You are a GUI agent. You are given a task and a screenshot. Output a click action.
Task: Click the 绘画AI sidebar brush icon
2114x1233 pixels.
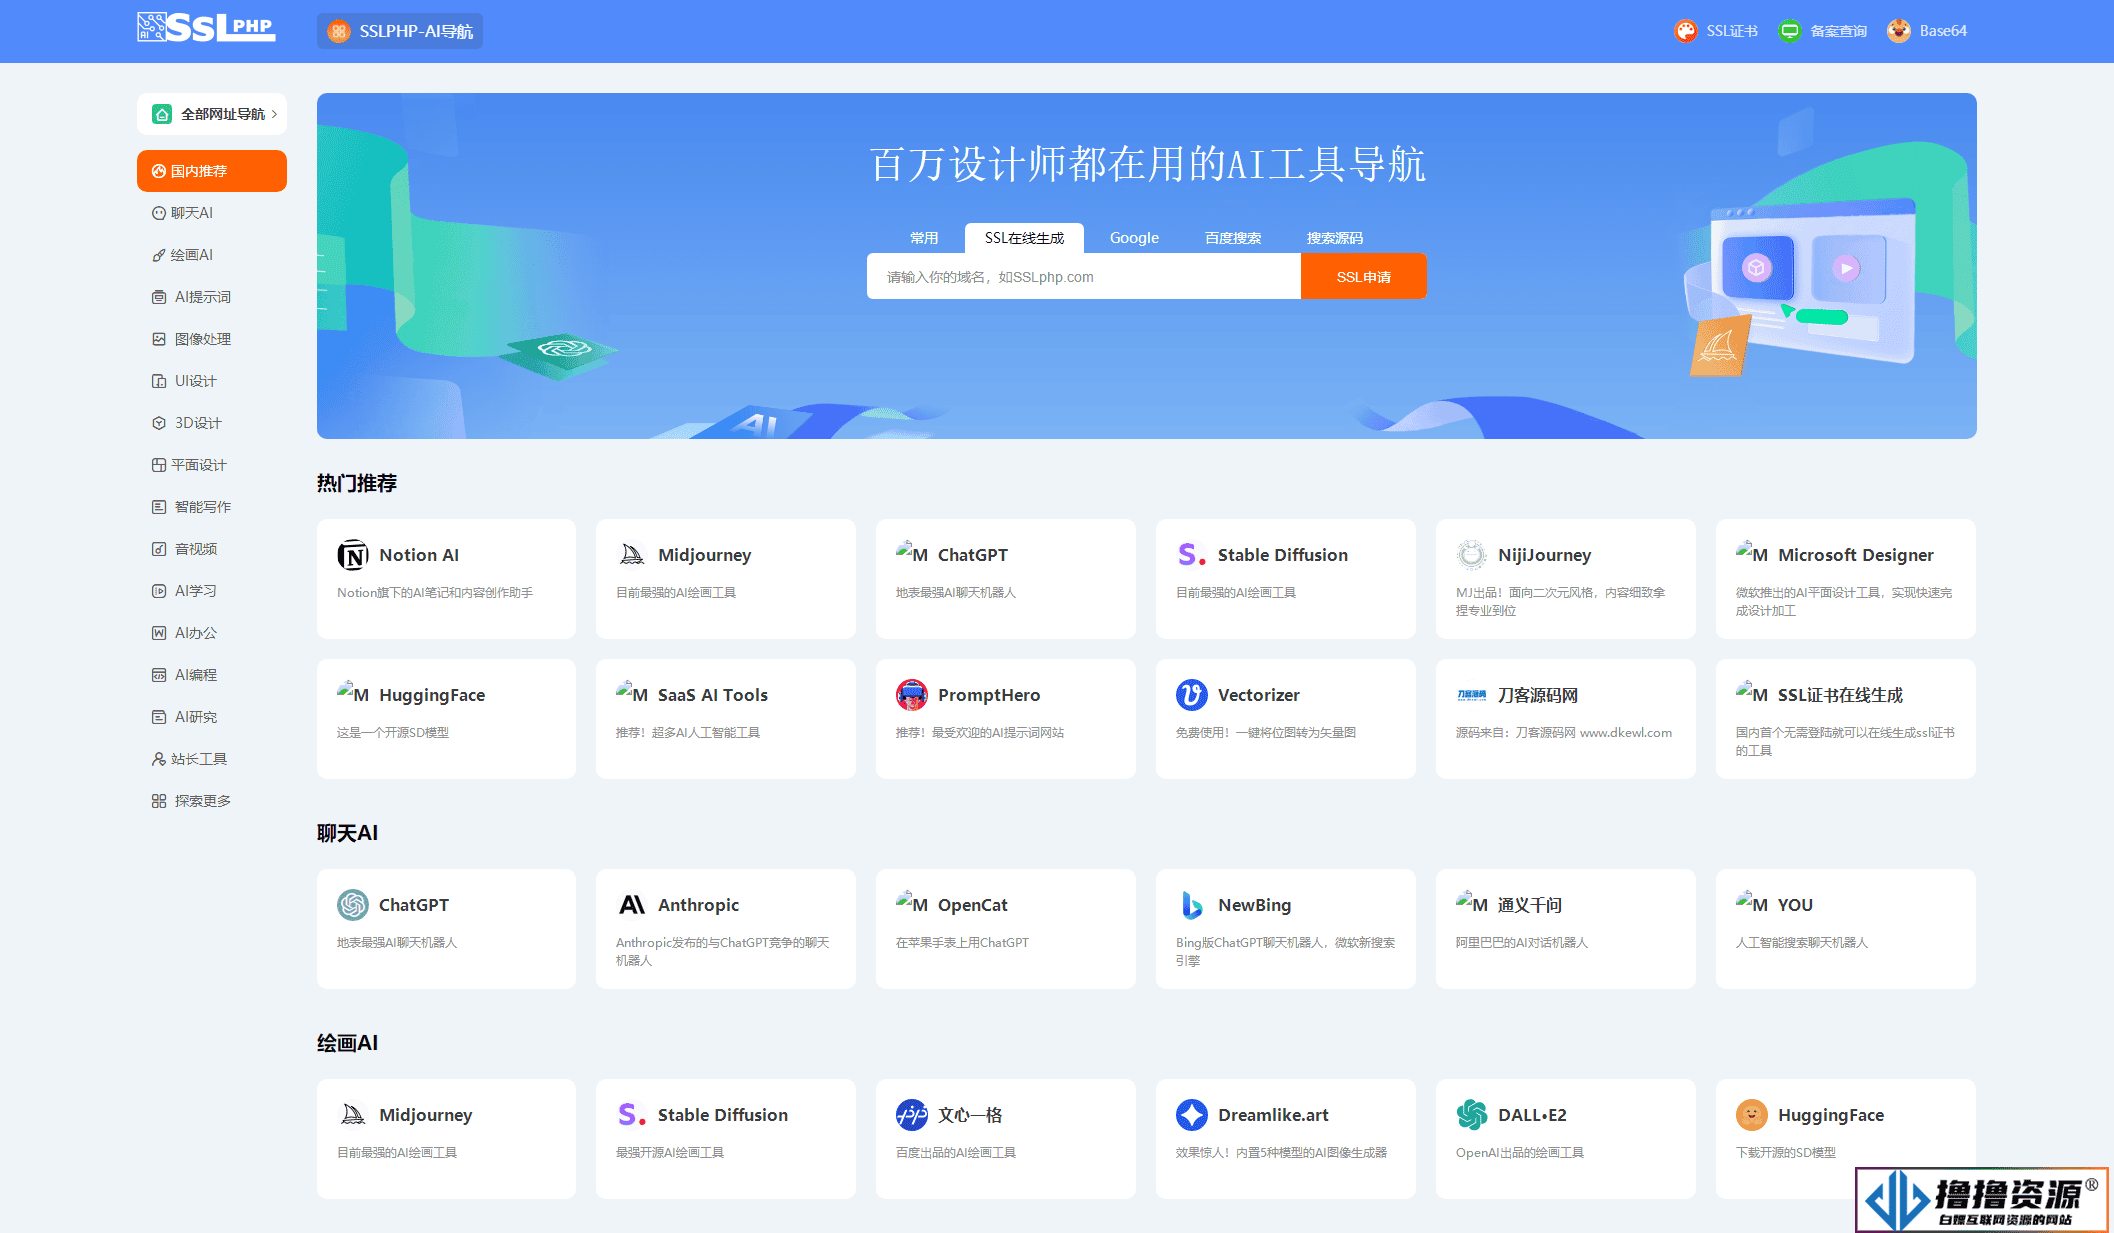point(159,255)
